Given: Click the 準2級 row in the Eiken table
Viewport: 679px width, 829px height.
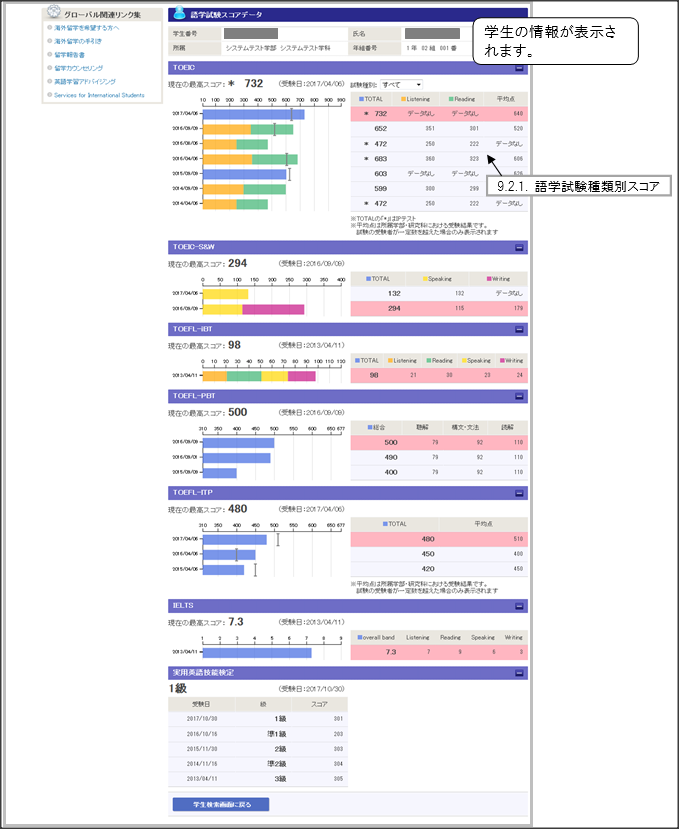Looking at the screenshot, I should point(258,764).
